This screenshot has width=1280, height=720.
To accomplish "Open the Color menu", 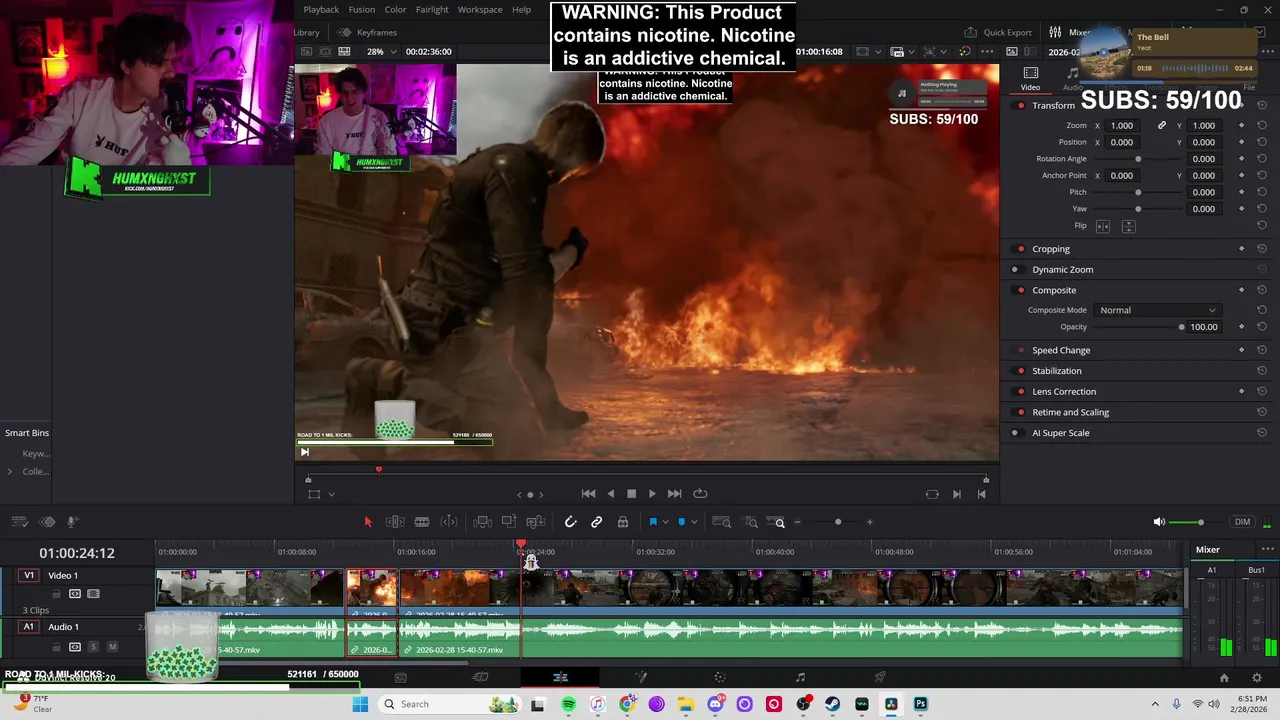I will tap(396, 9).
